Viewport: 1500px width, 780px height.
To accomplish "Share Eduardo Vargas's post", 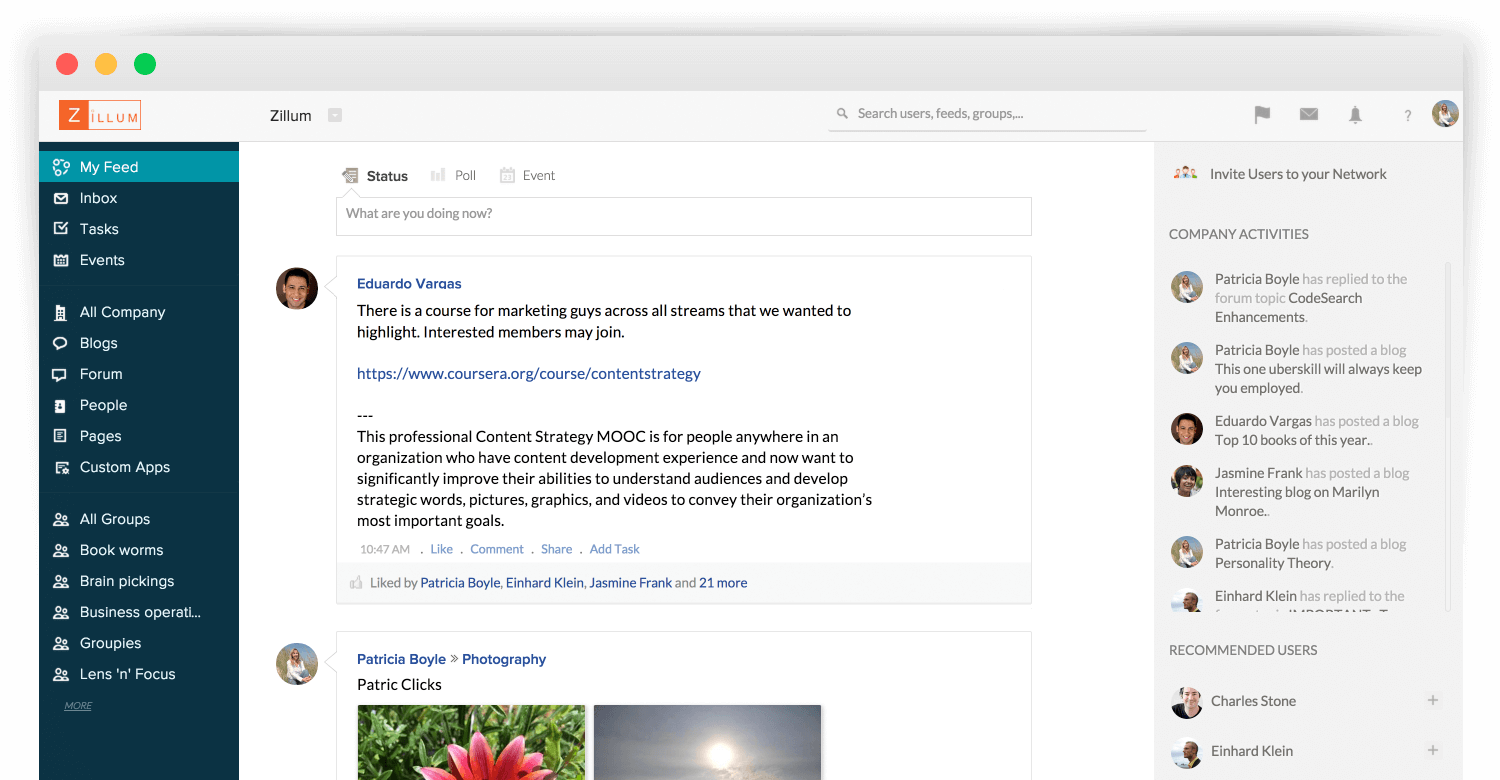I will pos(556,549).
